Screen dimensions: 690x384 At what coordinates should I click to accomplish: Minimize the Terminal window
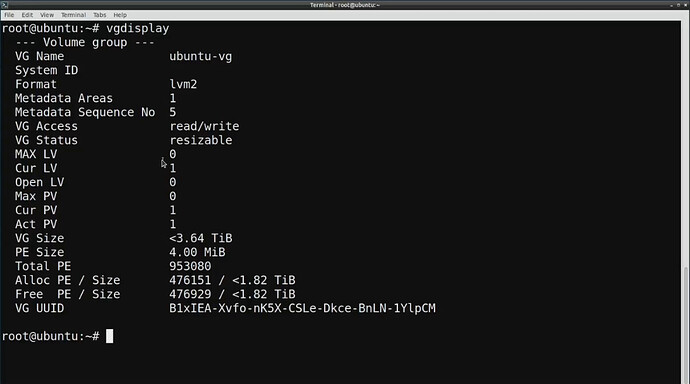click(x=672, y=5)
